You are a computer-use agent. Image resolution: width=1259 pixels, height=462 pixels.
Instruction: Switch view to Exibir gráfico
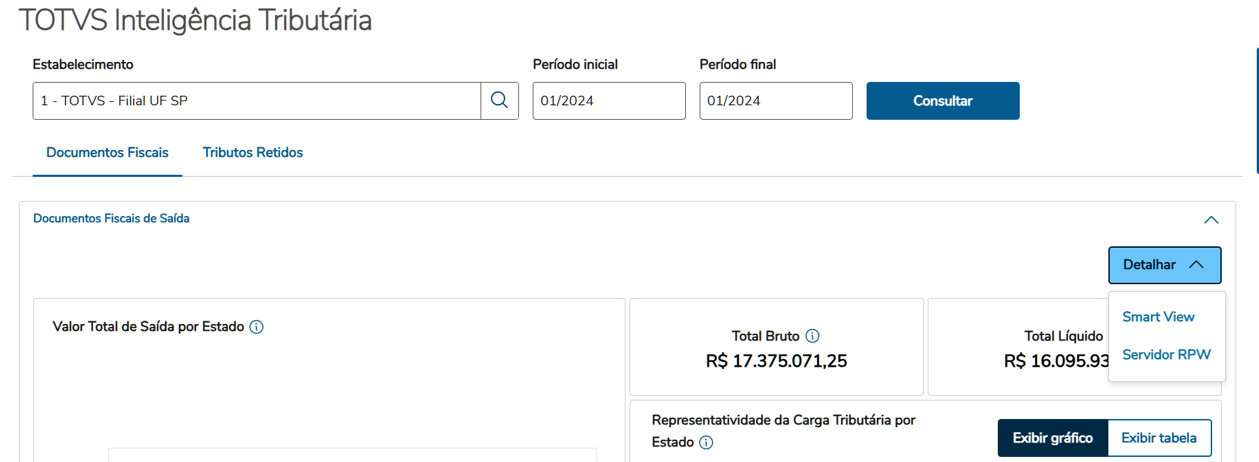tap(1052, 438)
